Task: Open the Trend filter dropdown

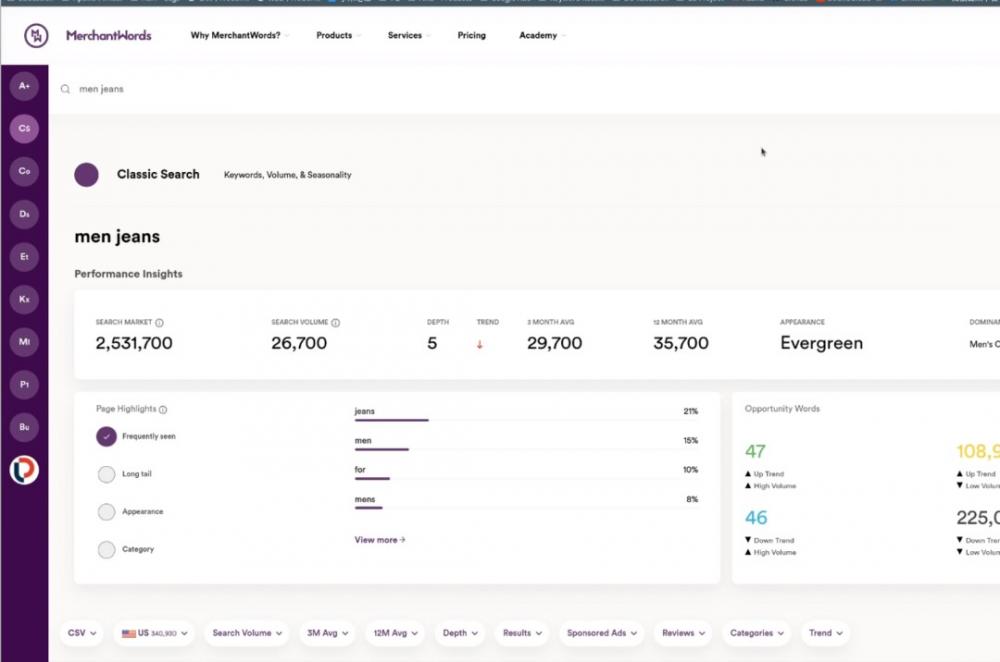Action: click(825, 633)
